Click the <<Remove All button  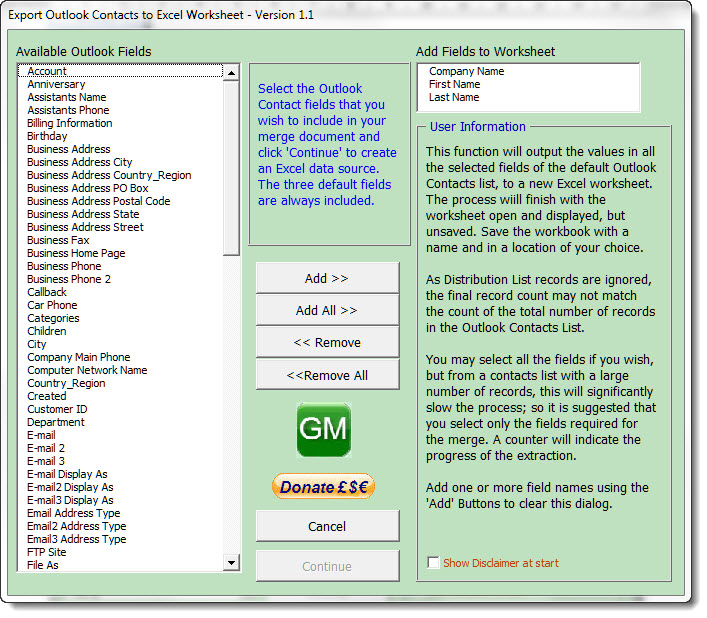click(x=327, y=375)
